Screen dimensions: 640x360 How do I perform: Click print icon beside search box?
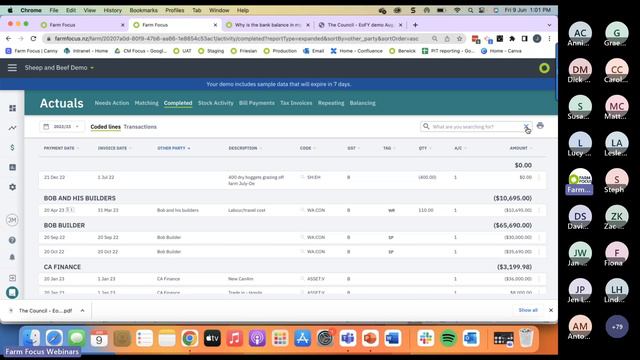click(540, 126)
